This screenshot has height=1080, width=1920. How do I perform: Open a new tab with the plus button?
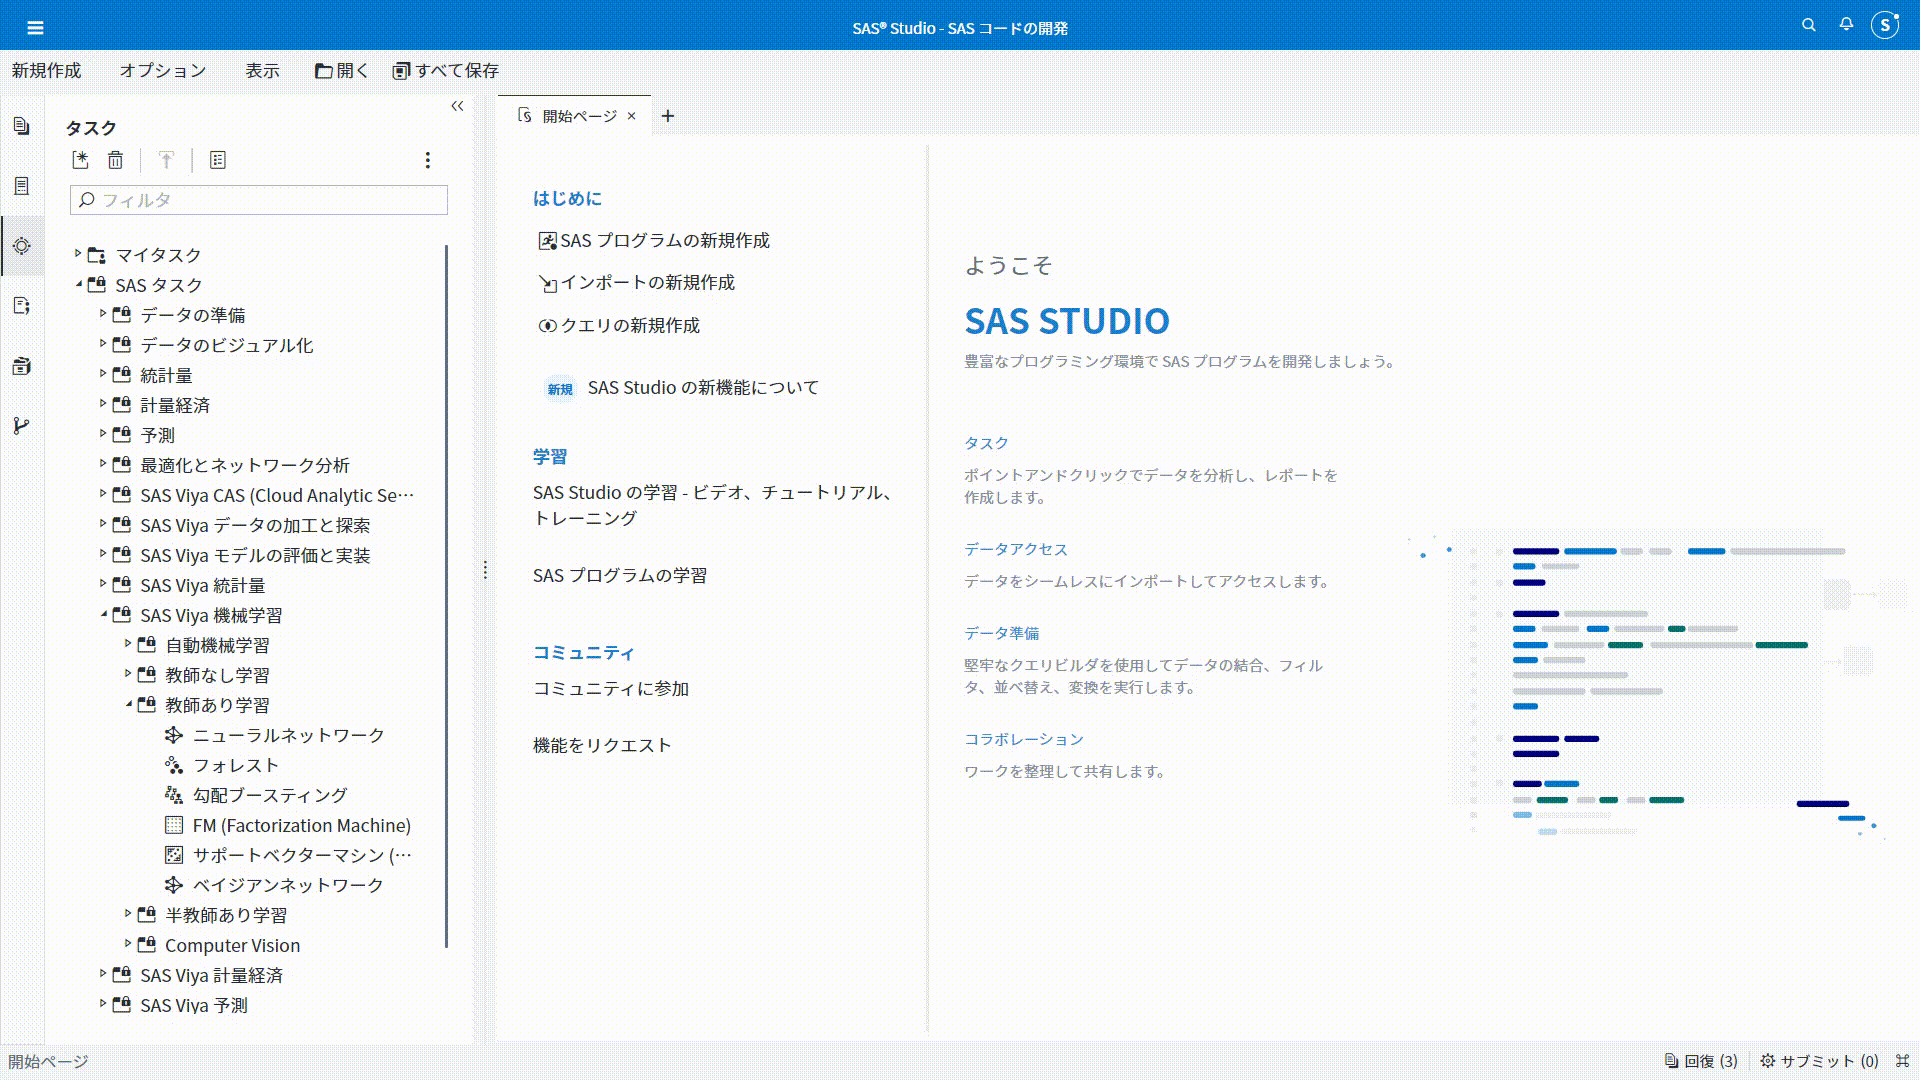pyautogui.click(x=668, y=116)
